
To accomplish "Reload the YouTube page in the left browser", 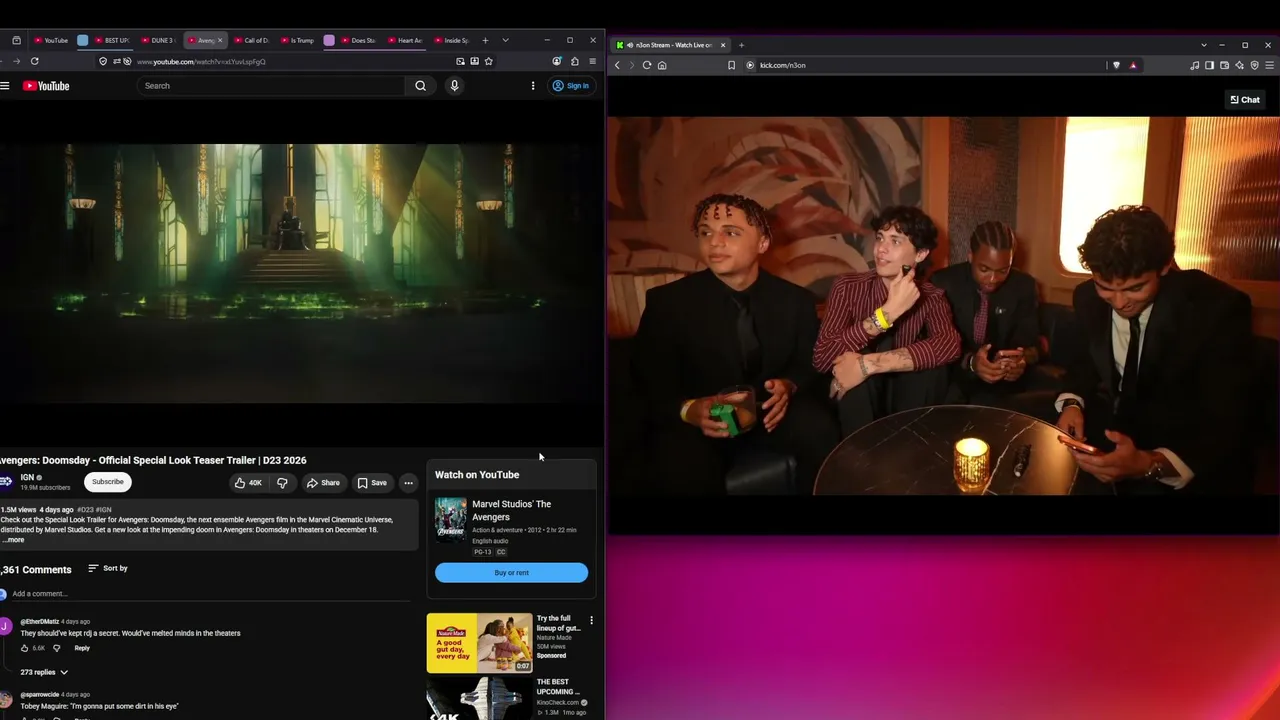I will click(x=34, y=61).
